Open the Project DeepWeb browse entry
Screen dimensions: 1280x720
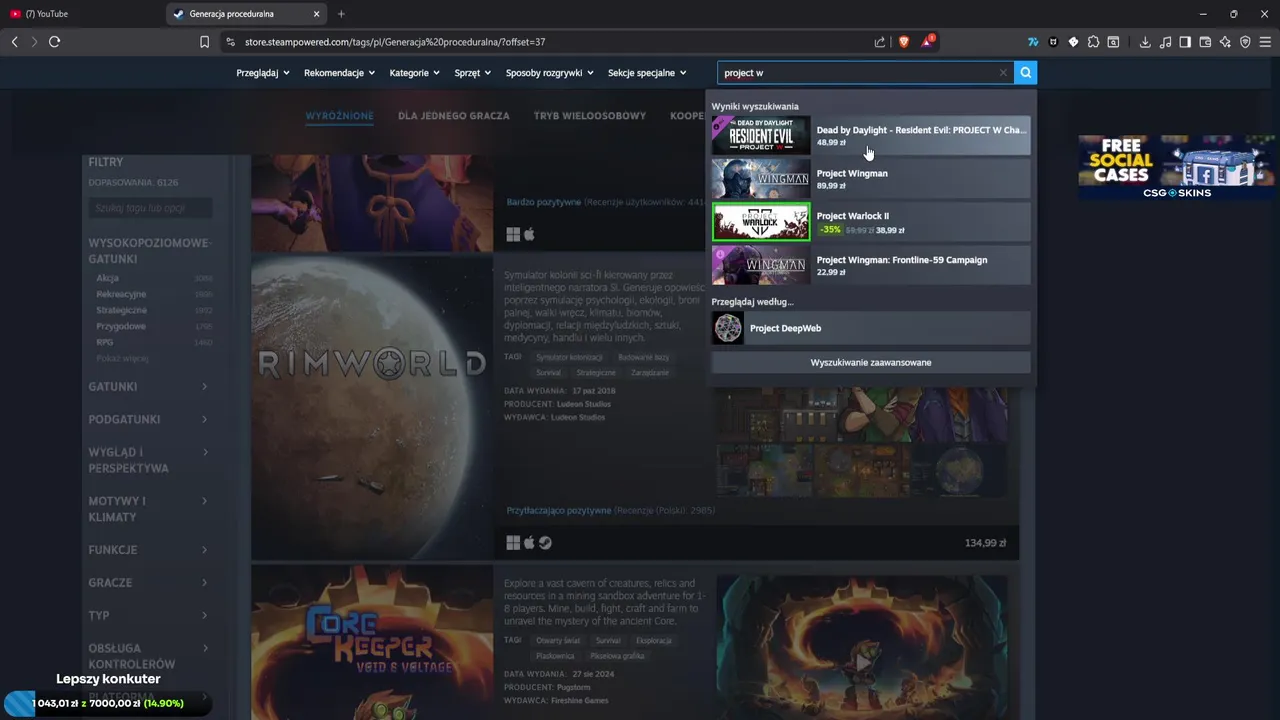tap(871, 328)
